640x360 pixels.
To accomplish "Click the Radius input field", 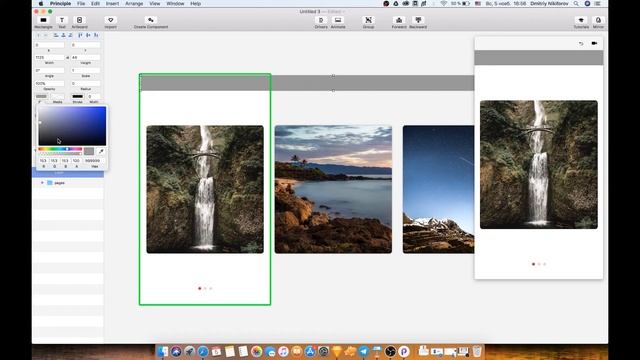I will 85,83.
